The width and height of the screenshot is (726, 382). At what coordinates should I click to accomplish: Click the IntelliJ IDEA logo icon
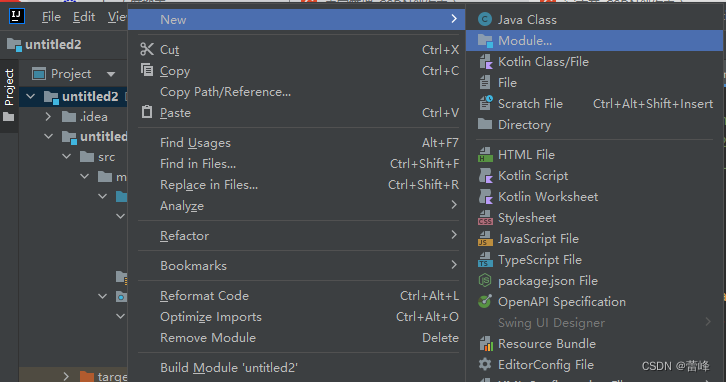[x=17, y=16]
